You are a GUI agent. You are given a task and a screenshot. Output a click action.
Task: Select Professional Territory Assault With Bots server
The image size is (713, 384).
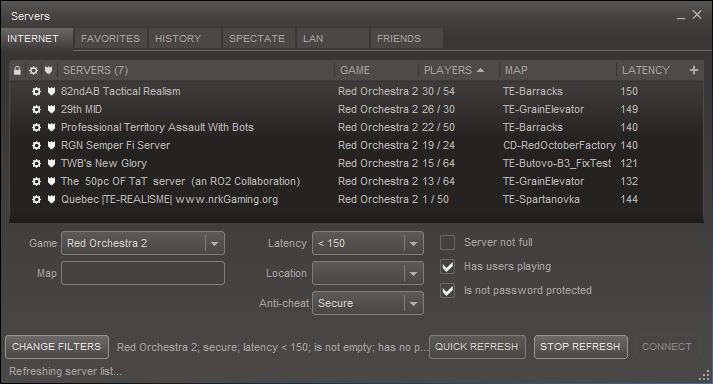tap(356, 127)
